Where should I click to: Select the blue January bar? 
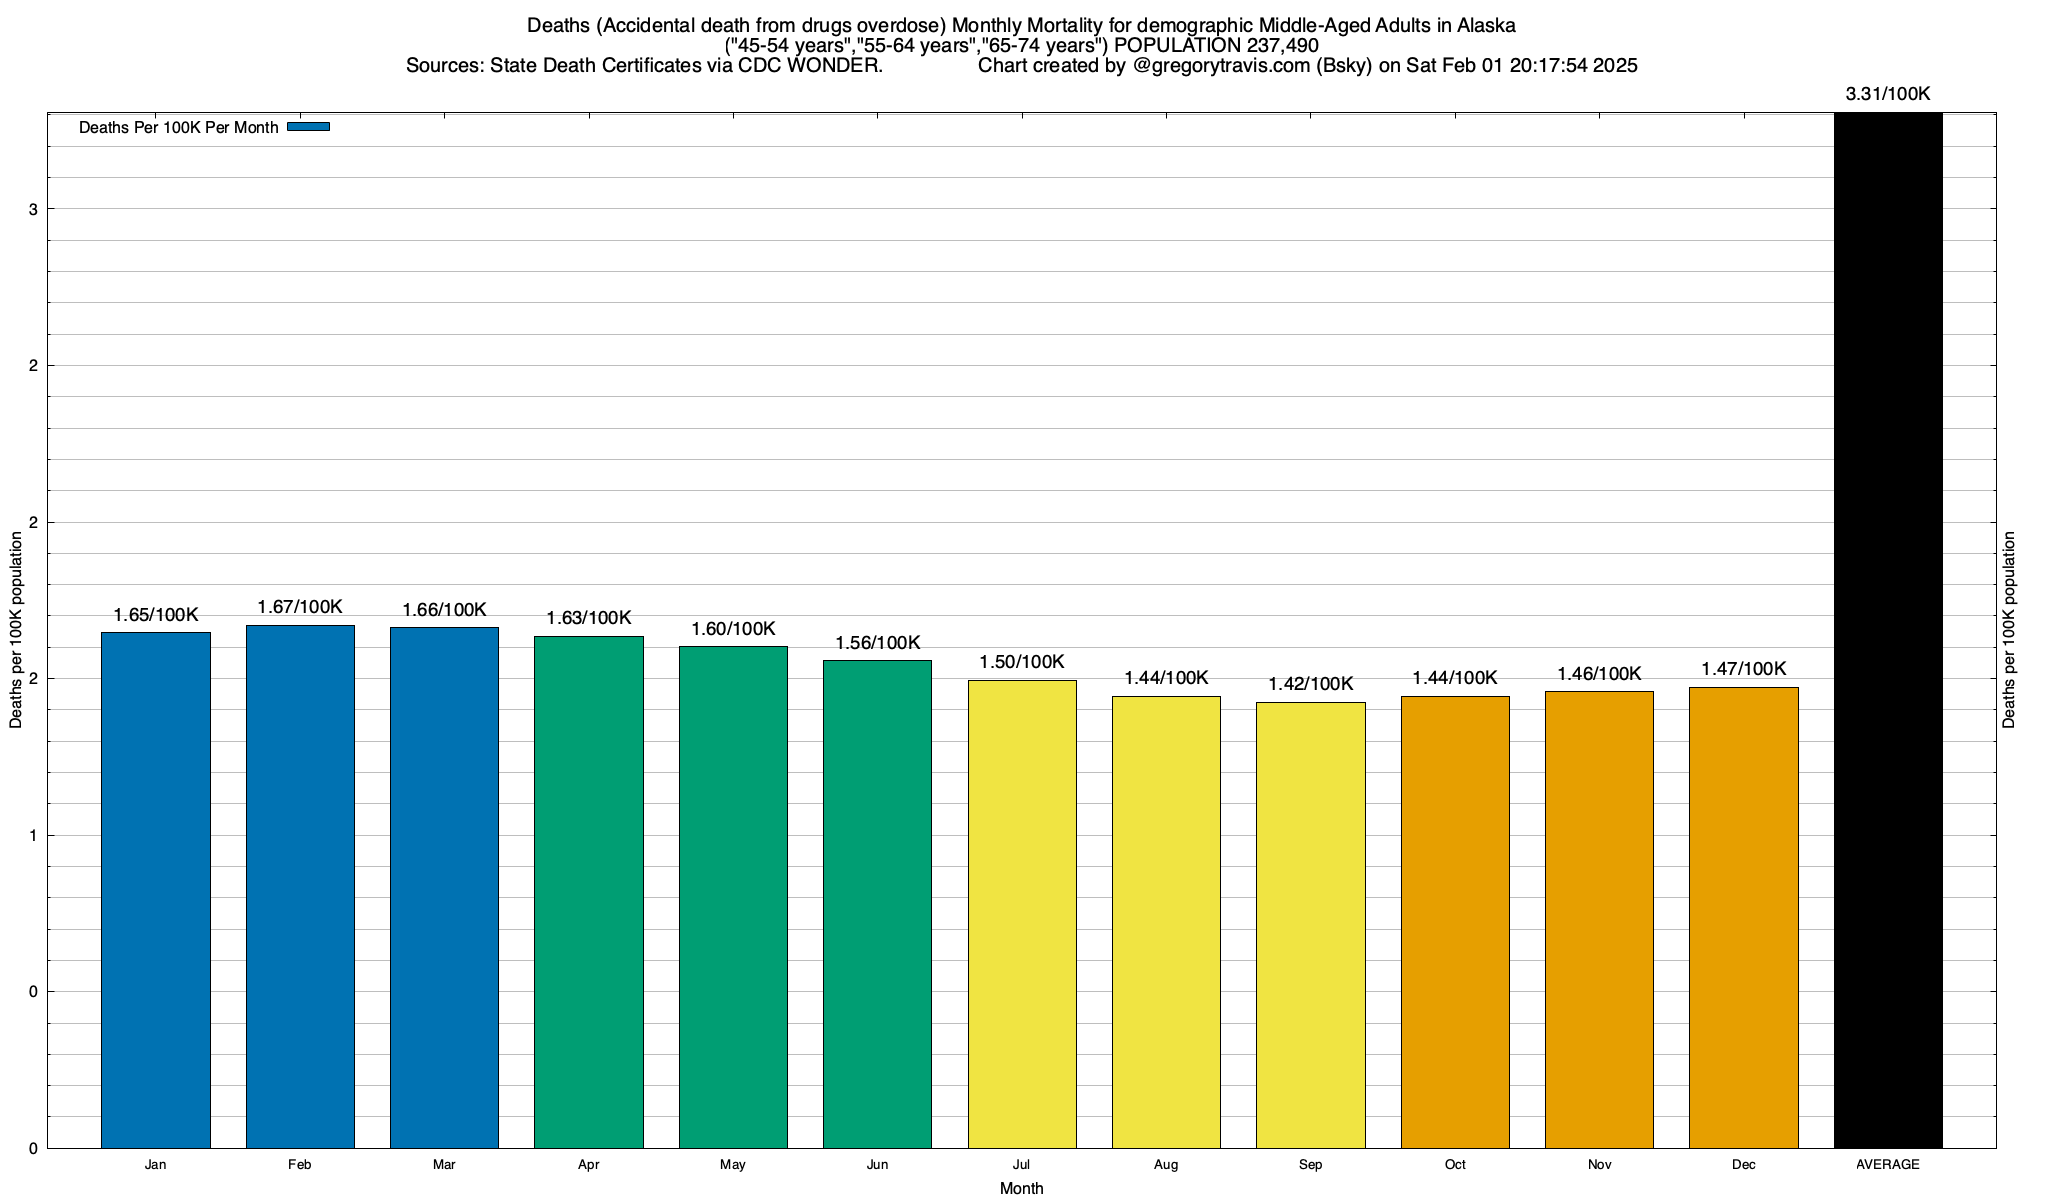click(156, 890)
